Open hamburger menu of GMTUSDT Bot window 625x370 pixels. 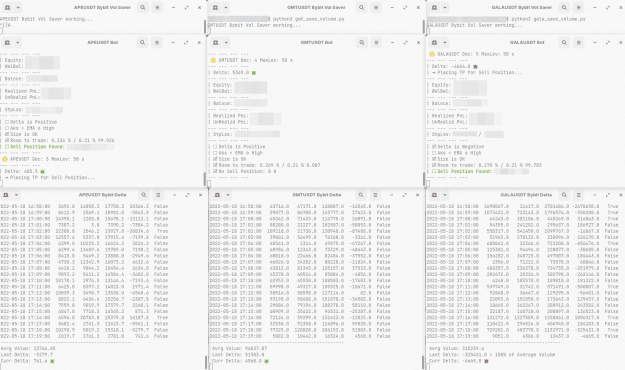(x=376, y=42)
